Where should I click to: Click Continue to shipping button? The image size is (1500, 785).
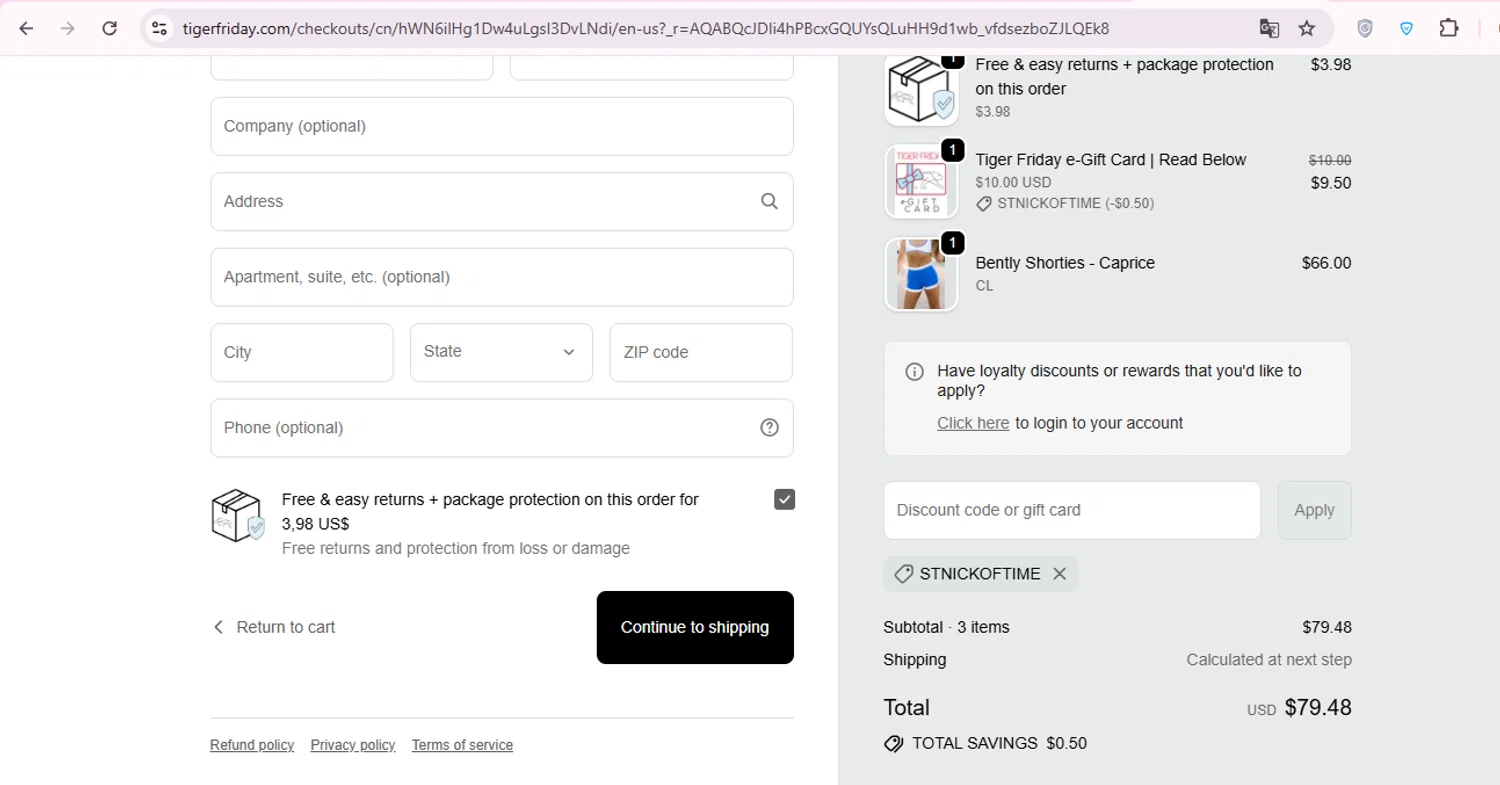pyautogui.click(x=695, y=627)
